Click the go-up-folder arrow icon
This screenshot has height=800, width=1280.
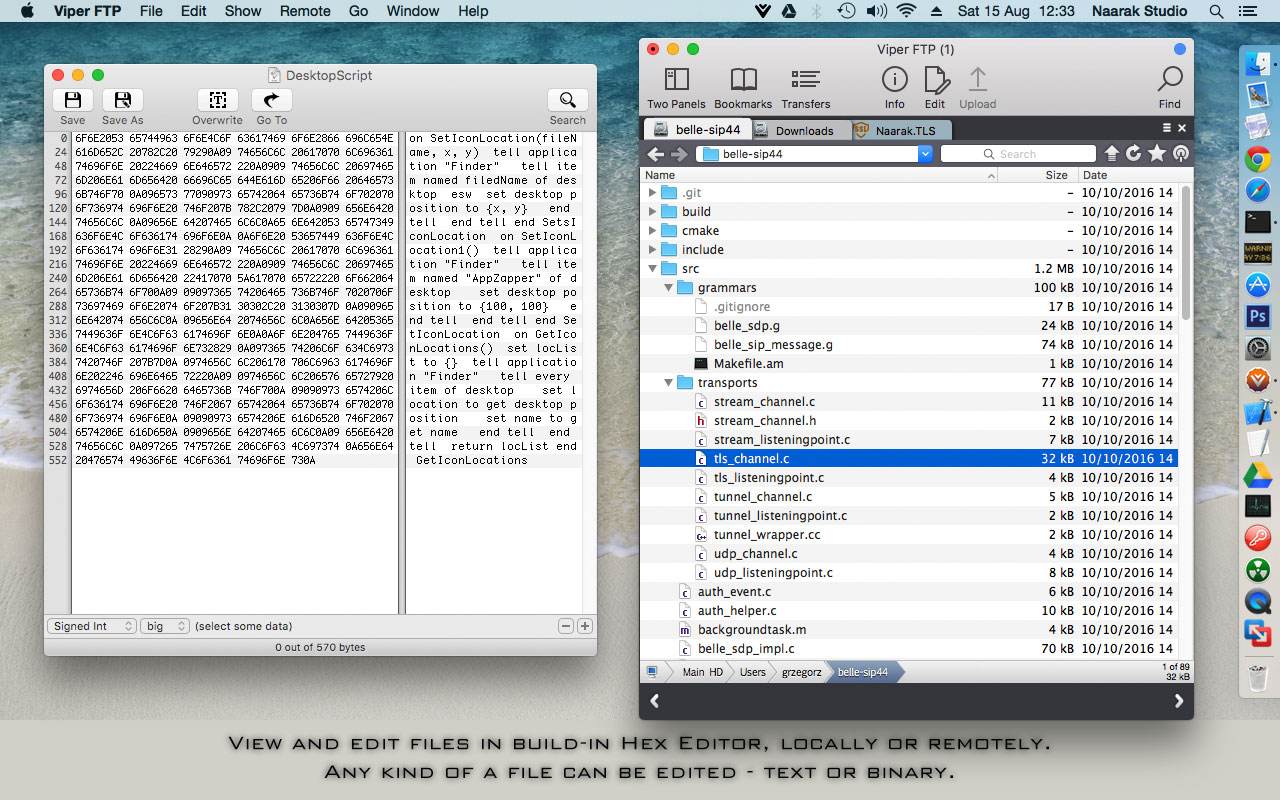pos(1112,154)
